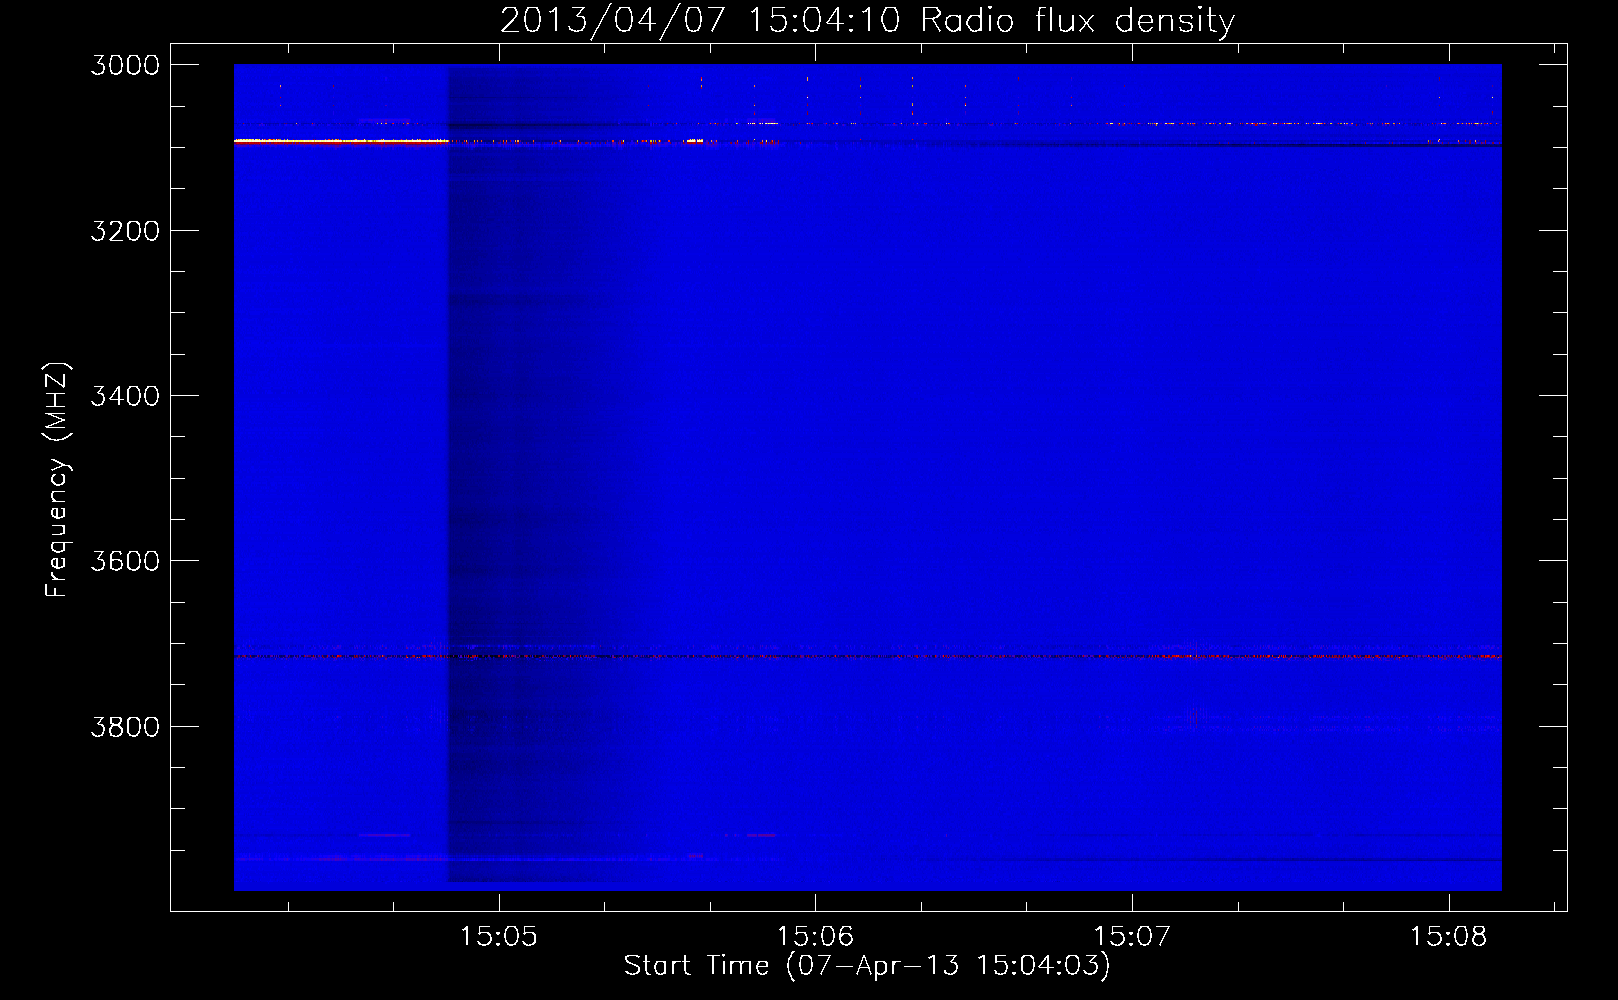1618x1000 pixels.
Task: Click the '3400' frequency axis label
Action: [x=125, y=396]
